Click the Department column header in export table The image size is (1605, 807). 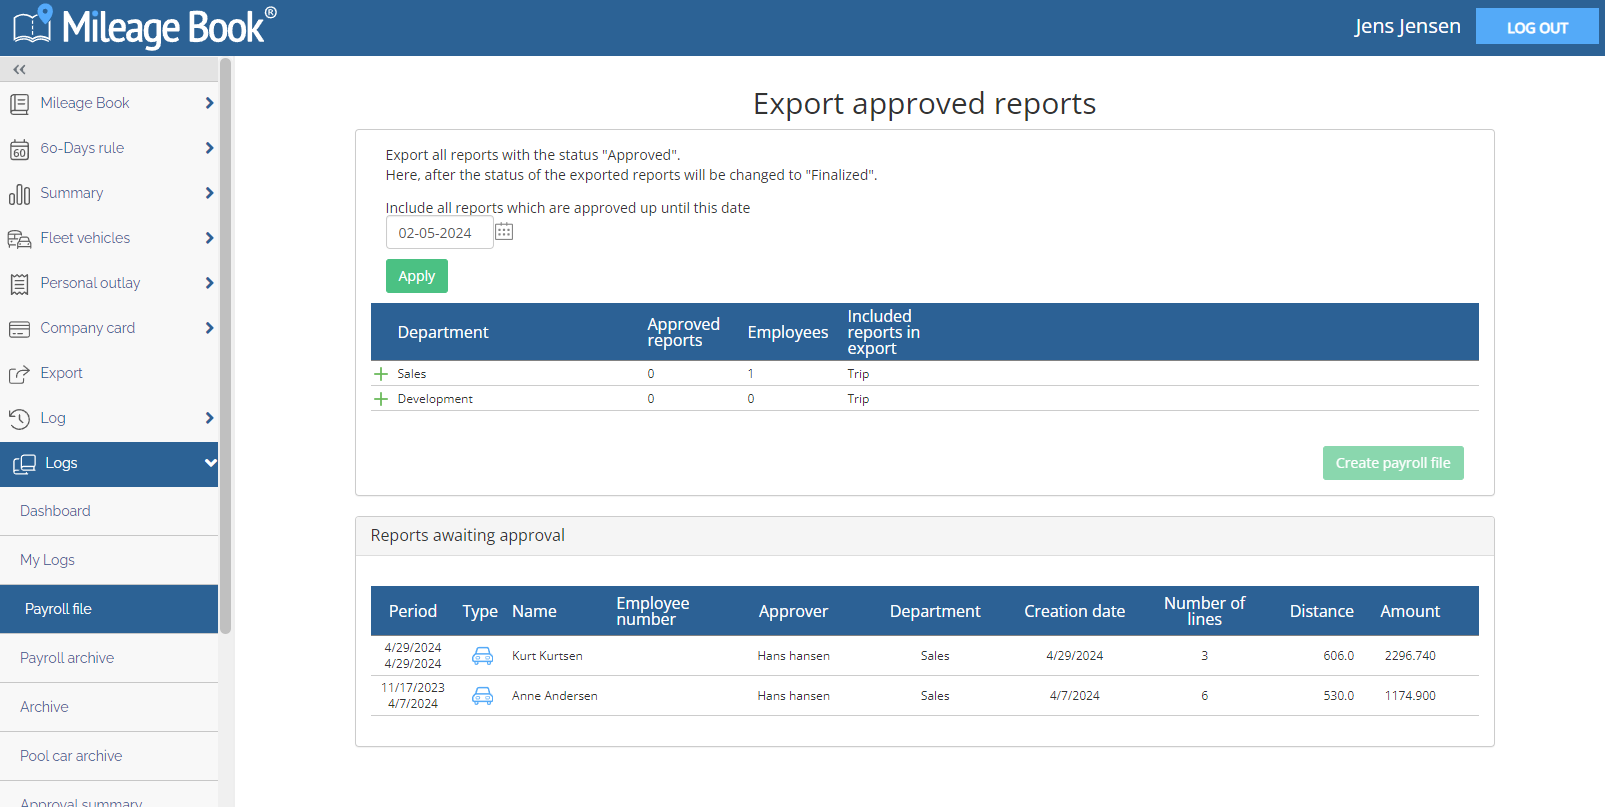443,332
